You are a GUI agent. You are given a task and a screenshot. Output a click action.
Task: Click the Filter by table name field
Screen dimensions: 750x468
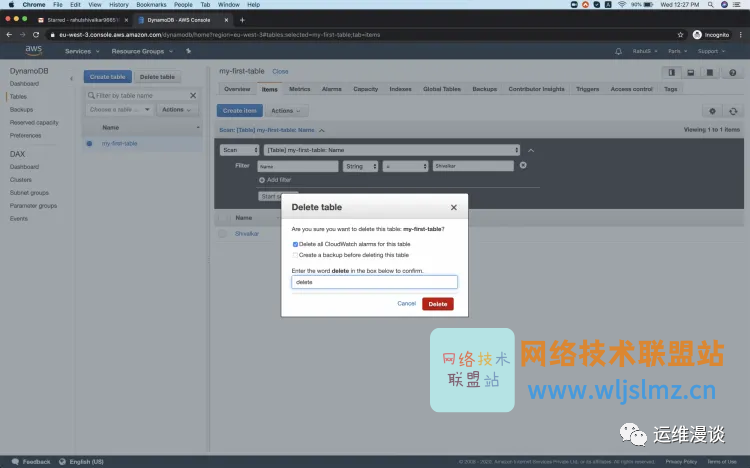click(142, 95)
